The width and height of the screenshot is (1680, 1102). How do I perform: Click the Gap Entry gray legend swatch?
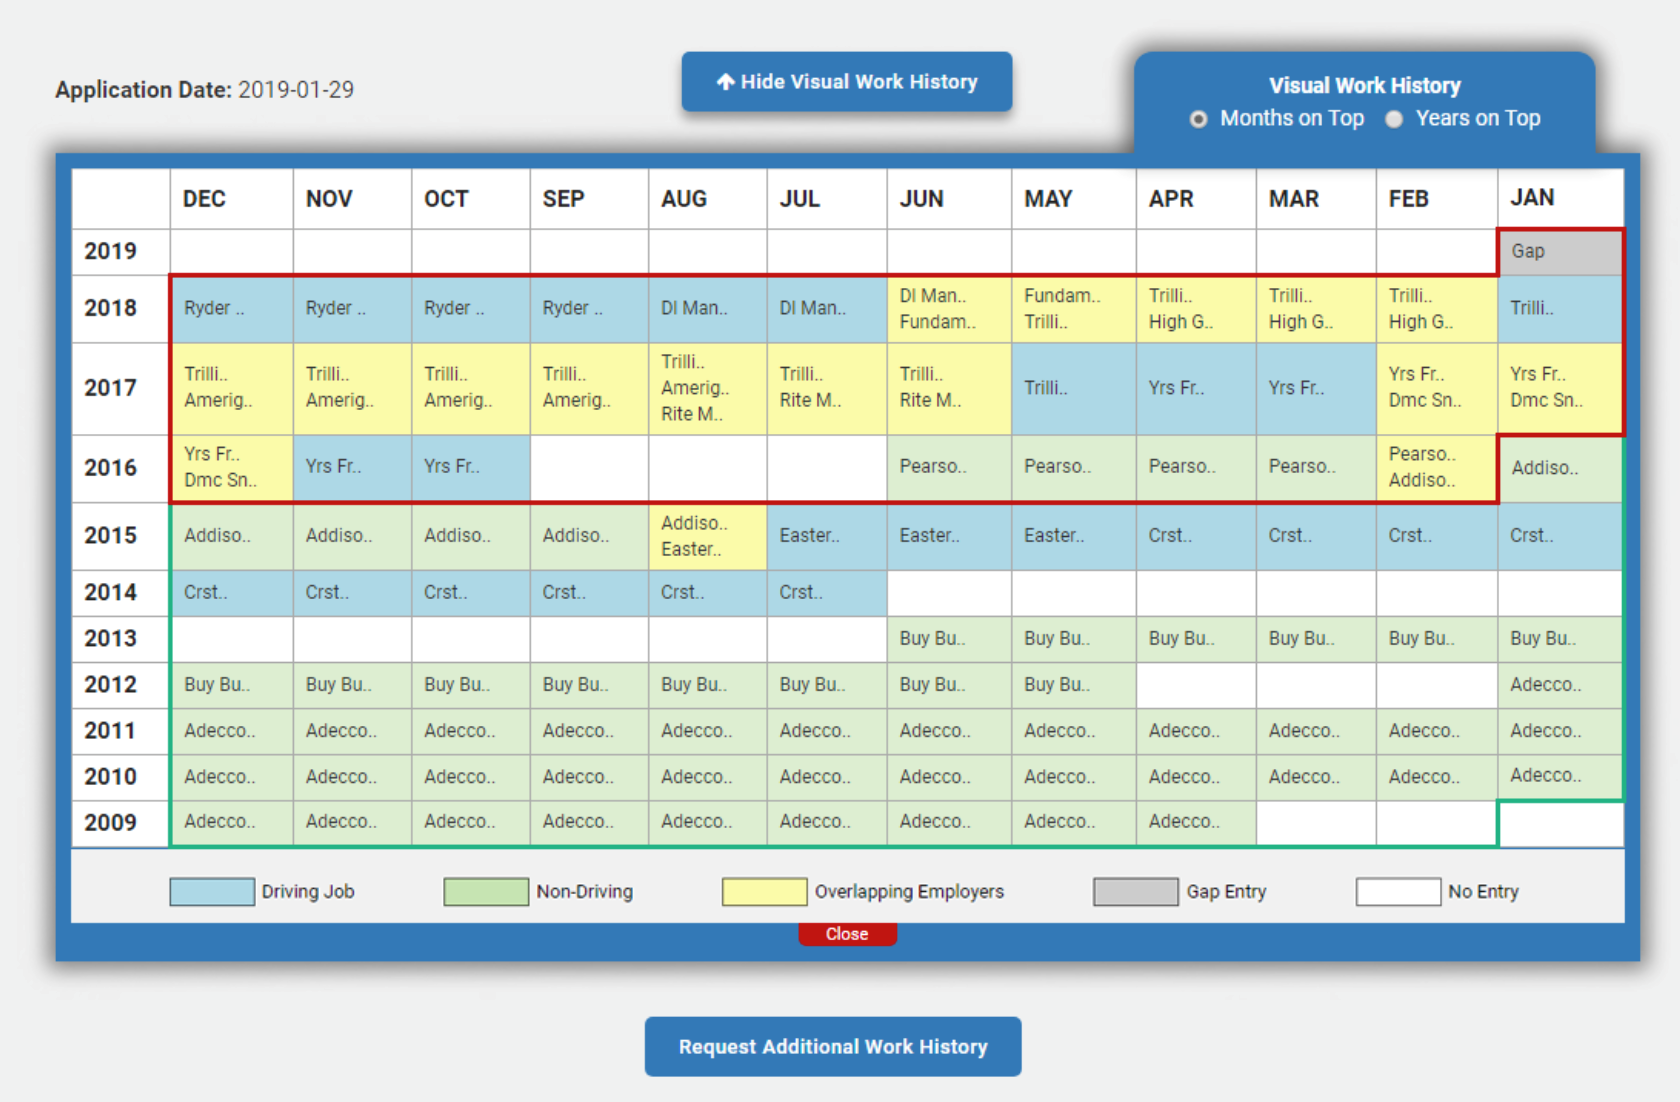(x=1135, y=892)
